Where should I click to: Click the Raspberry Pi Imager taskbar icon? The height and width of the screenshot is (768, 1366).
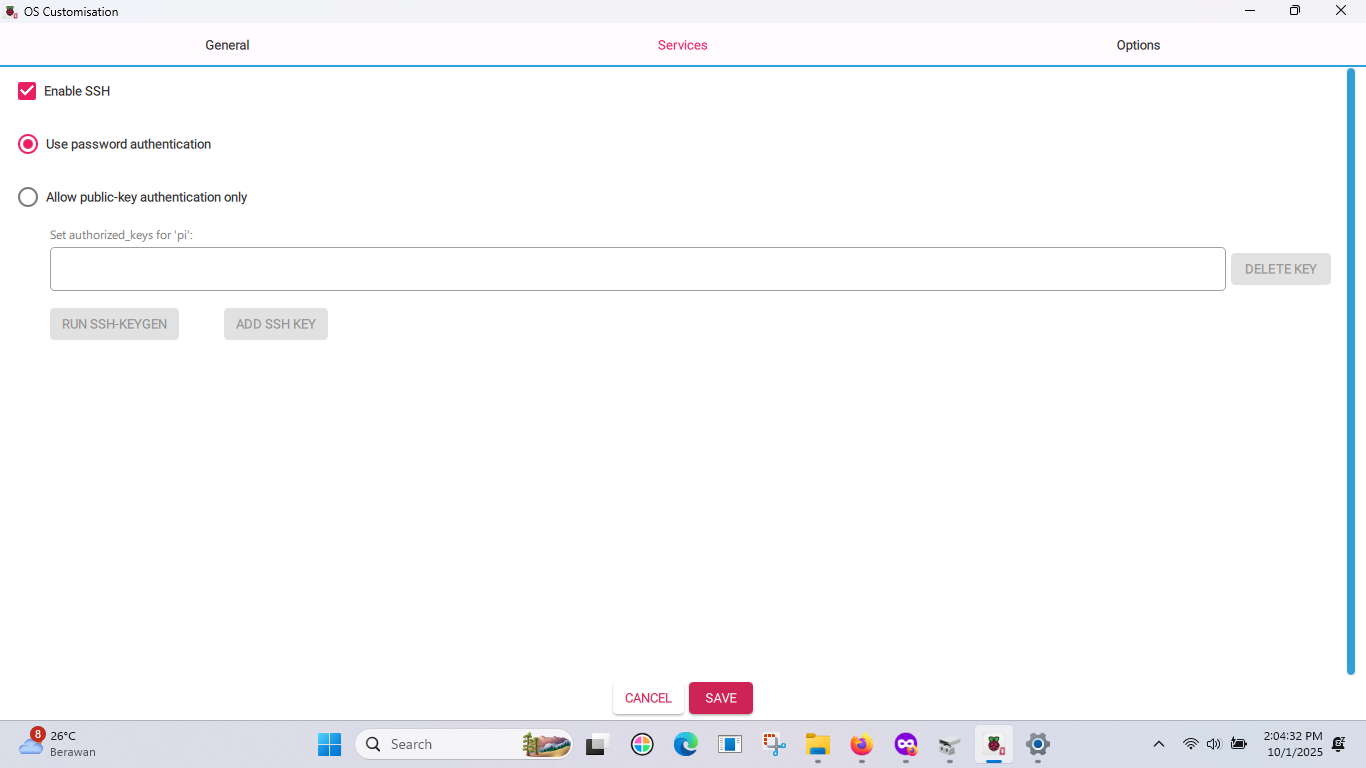993,744
